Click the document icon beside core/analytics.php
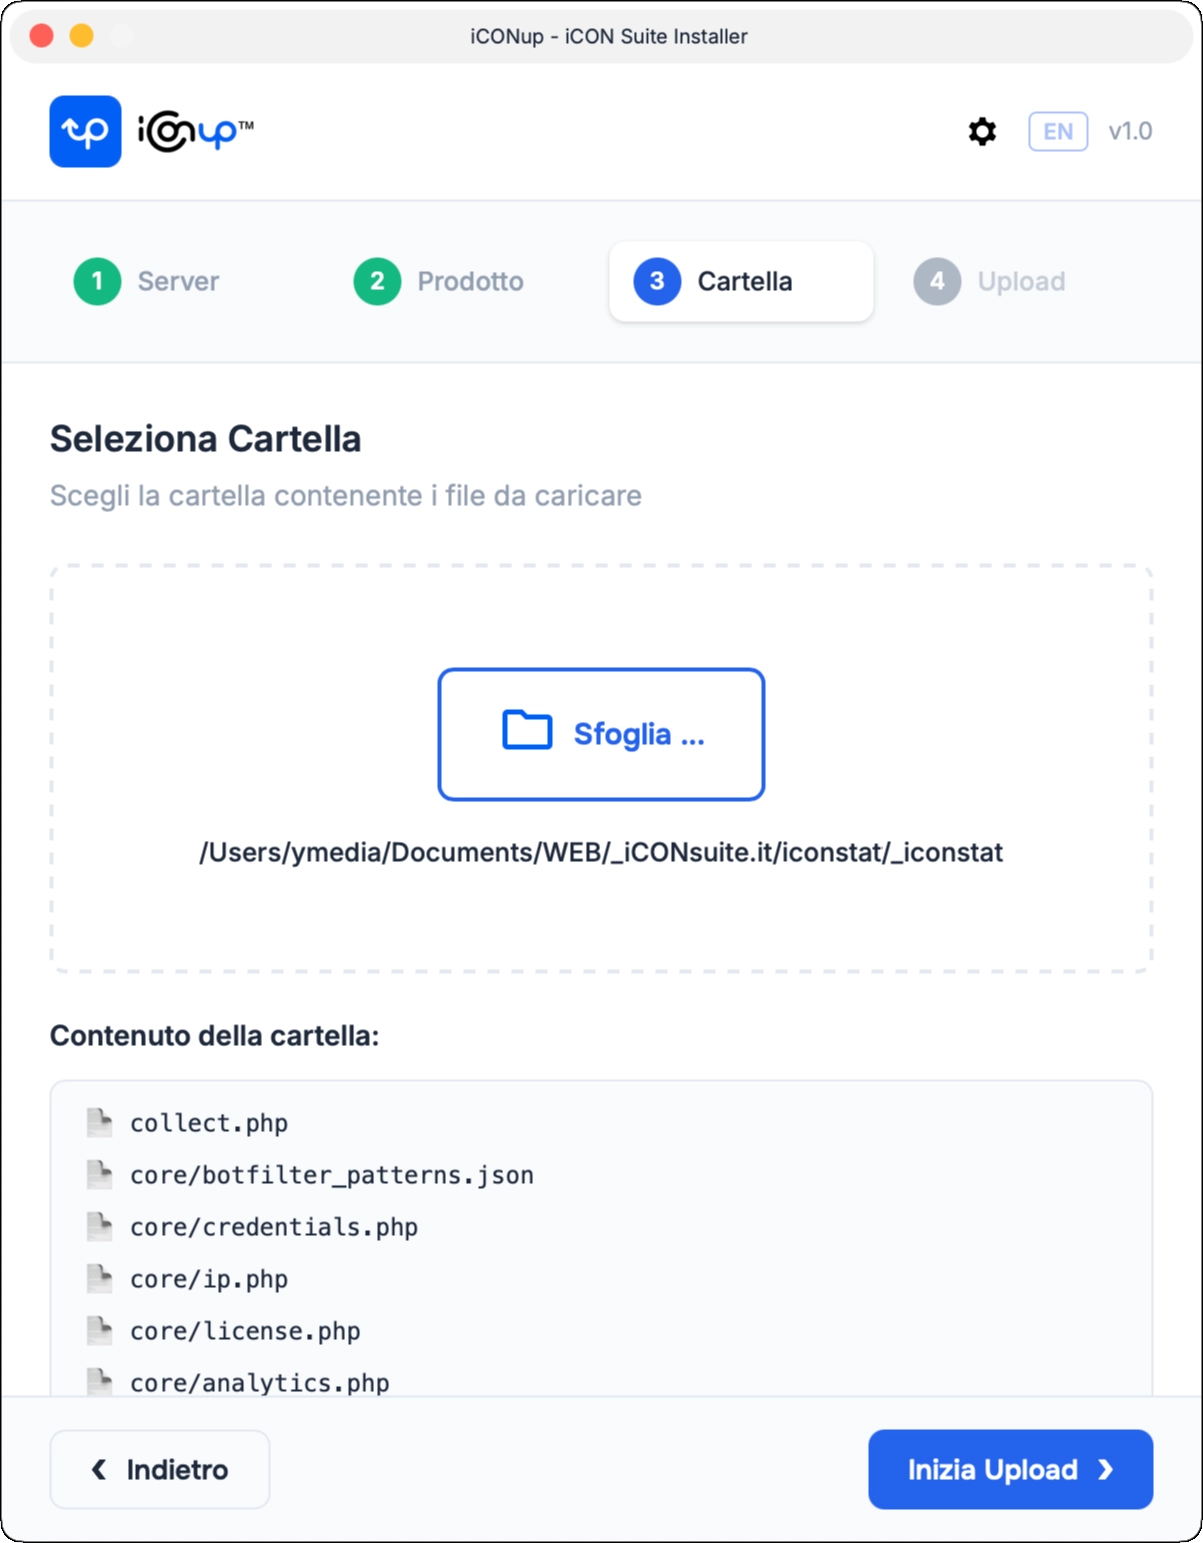1203x1543 pixels. (100, 1382)
